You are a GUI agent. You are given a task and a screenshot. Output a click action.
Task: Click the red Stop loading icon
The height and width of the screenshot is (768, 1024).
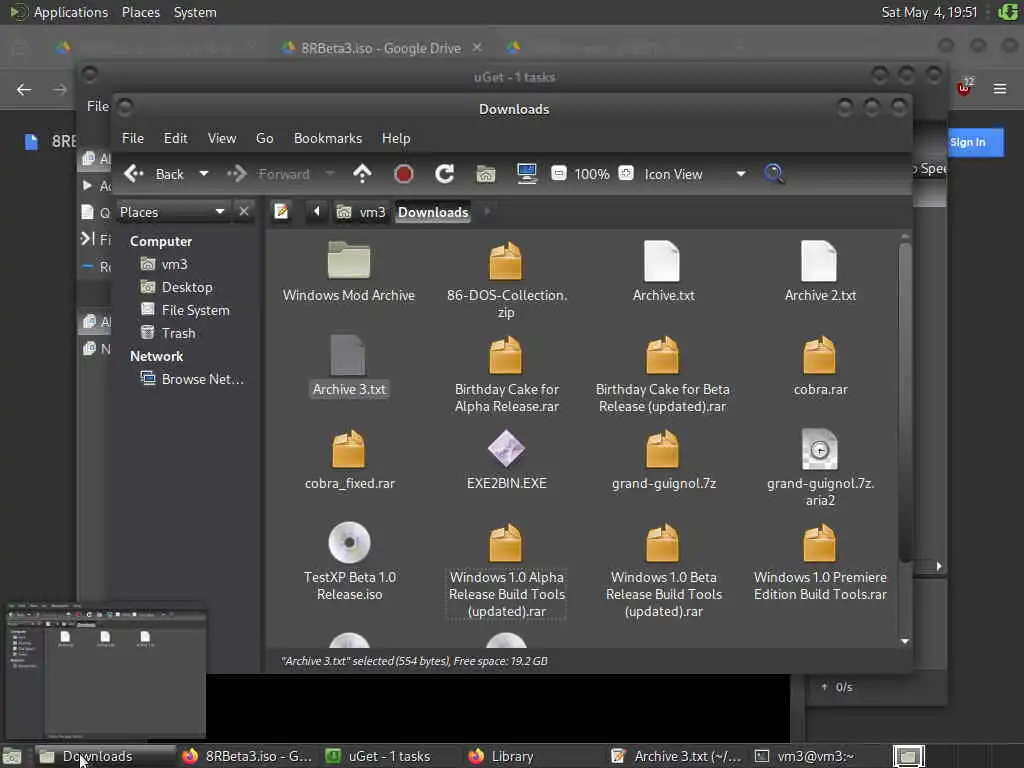coord(404,174)
